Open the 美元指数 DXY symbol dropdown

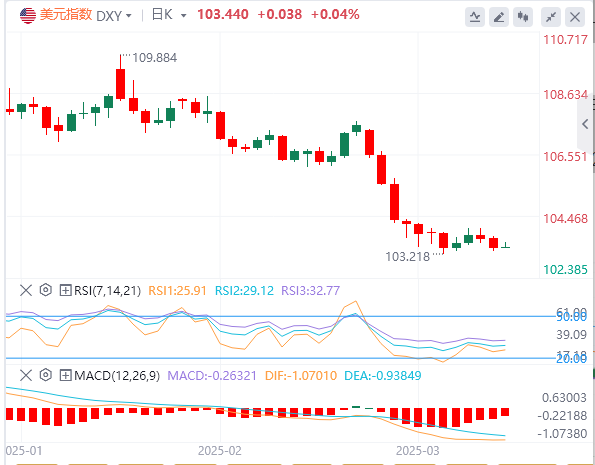pyautogui.click(x=128, y=16)
